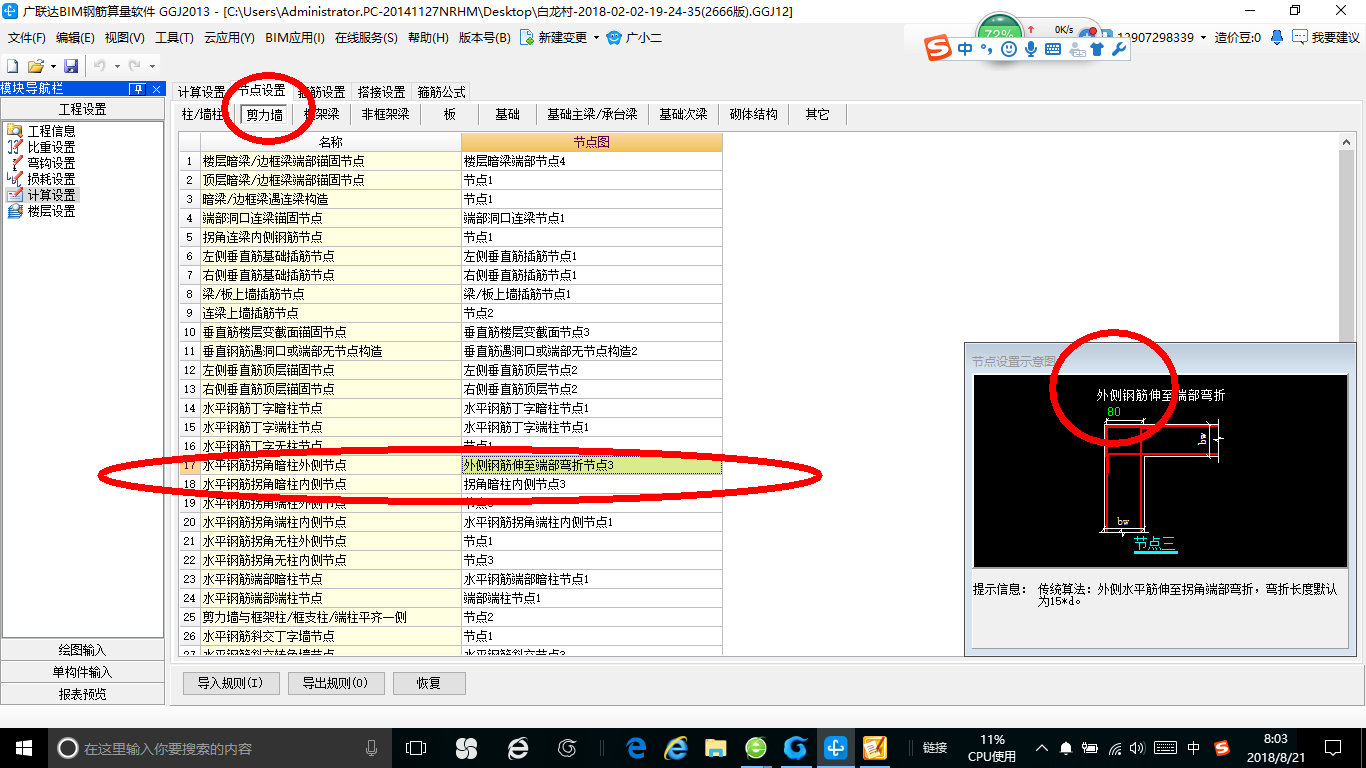Viewport: 1366px width, 768px height.
Task: Click the Redo arrow icon
Action: point(134,66)
